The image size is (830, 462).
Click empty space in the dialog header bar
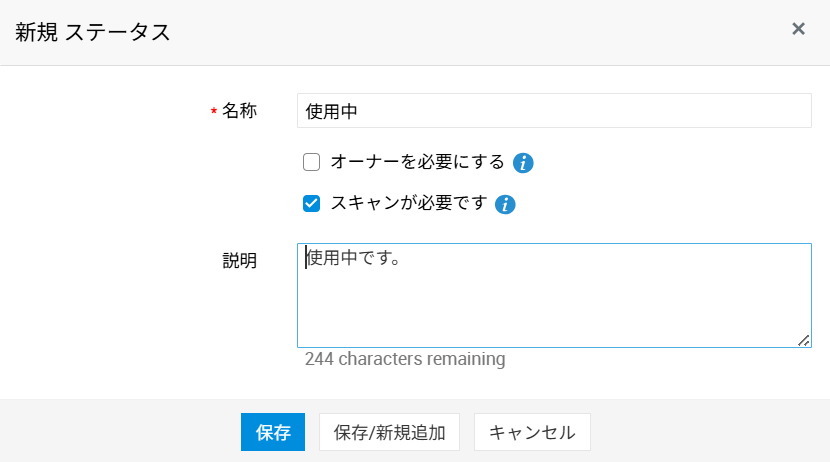click(480, 32)
